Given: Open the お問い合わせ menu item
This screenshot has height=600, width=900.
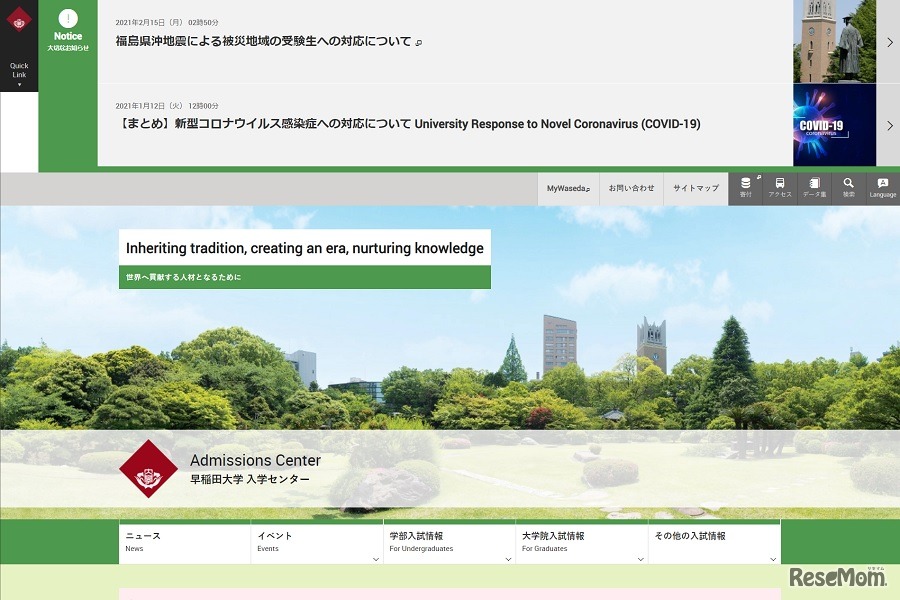Looking at the screenshot, I should pos(631,186).
